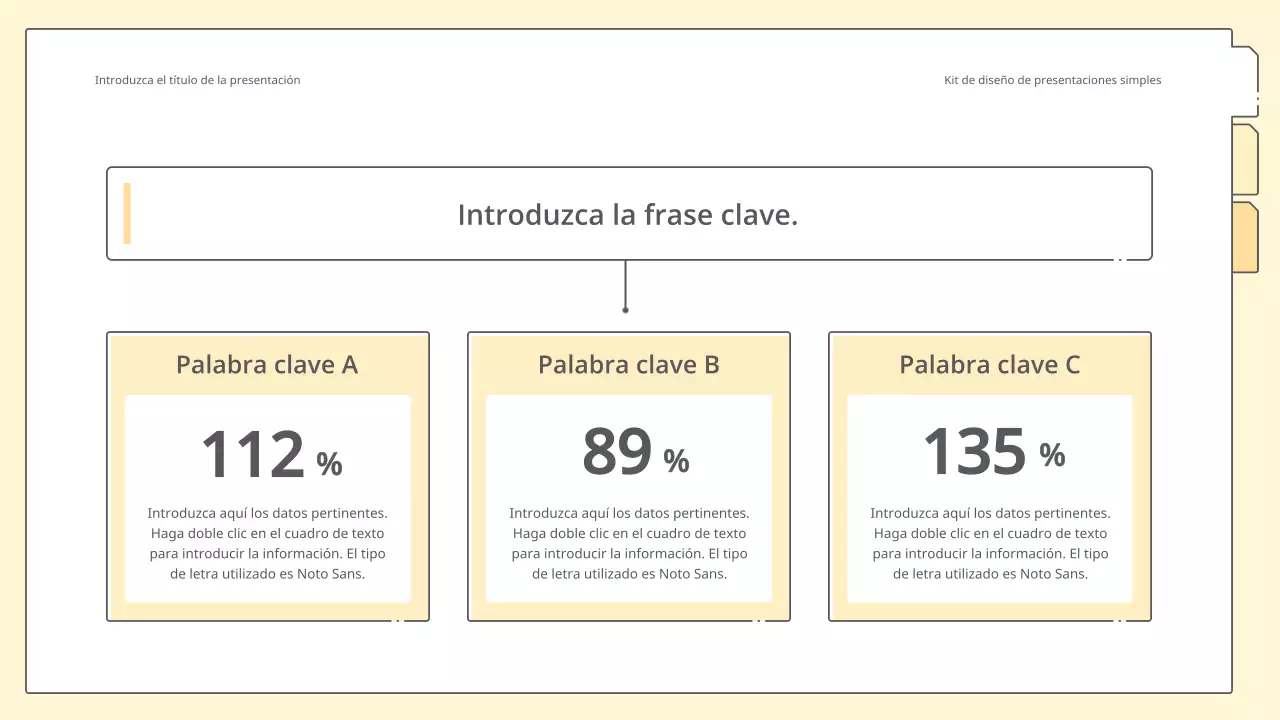Select the middle pale yellow folder tab
Screen dimensions: 1280x720
1245,160
